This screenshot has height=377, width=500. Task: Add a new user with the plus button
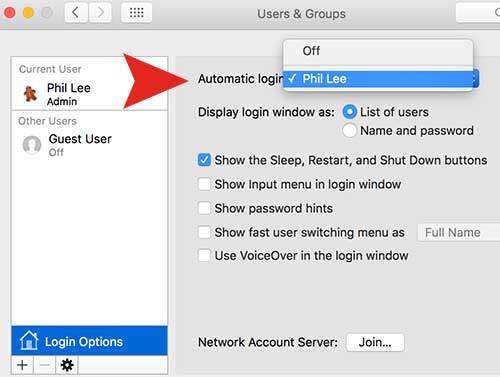[22, 365]
